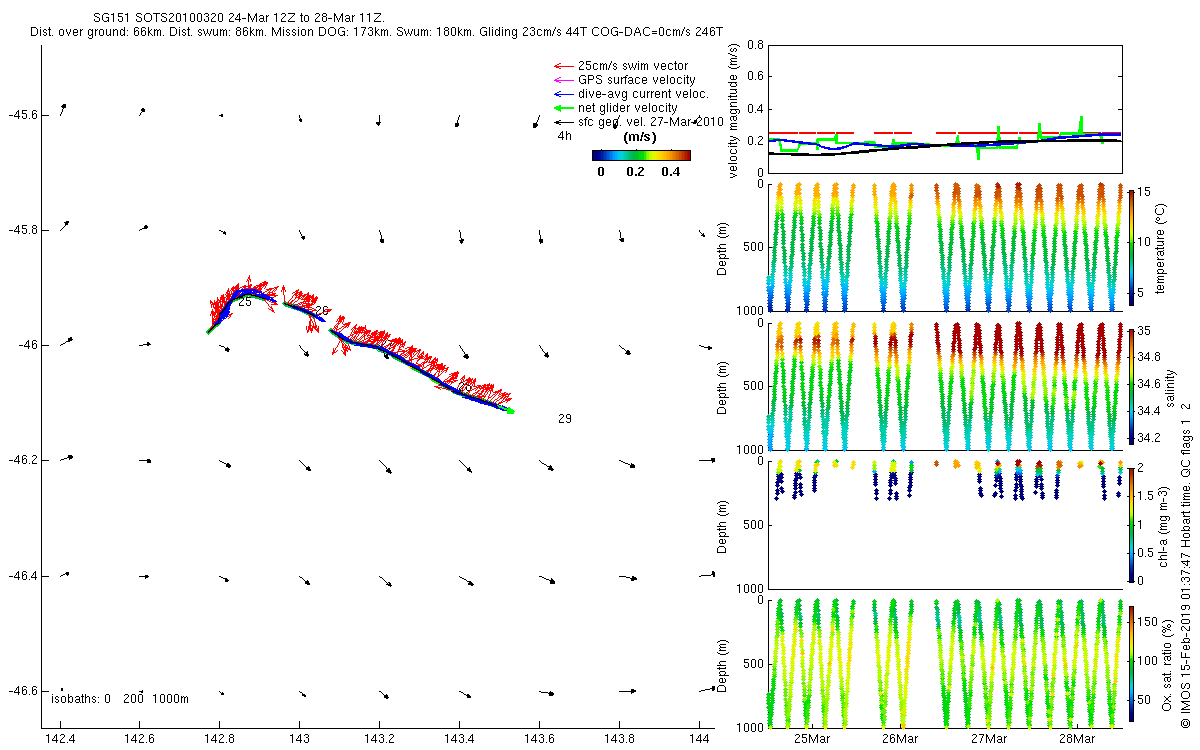Click the black sfc geo. vel. legend arrow
Screen dimensions: 1200x750
(x=563, y=122)
